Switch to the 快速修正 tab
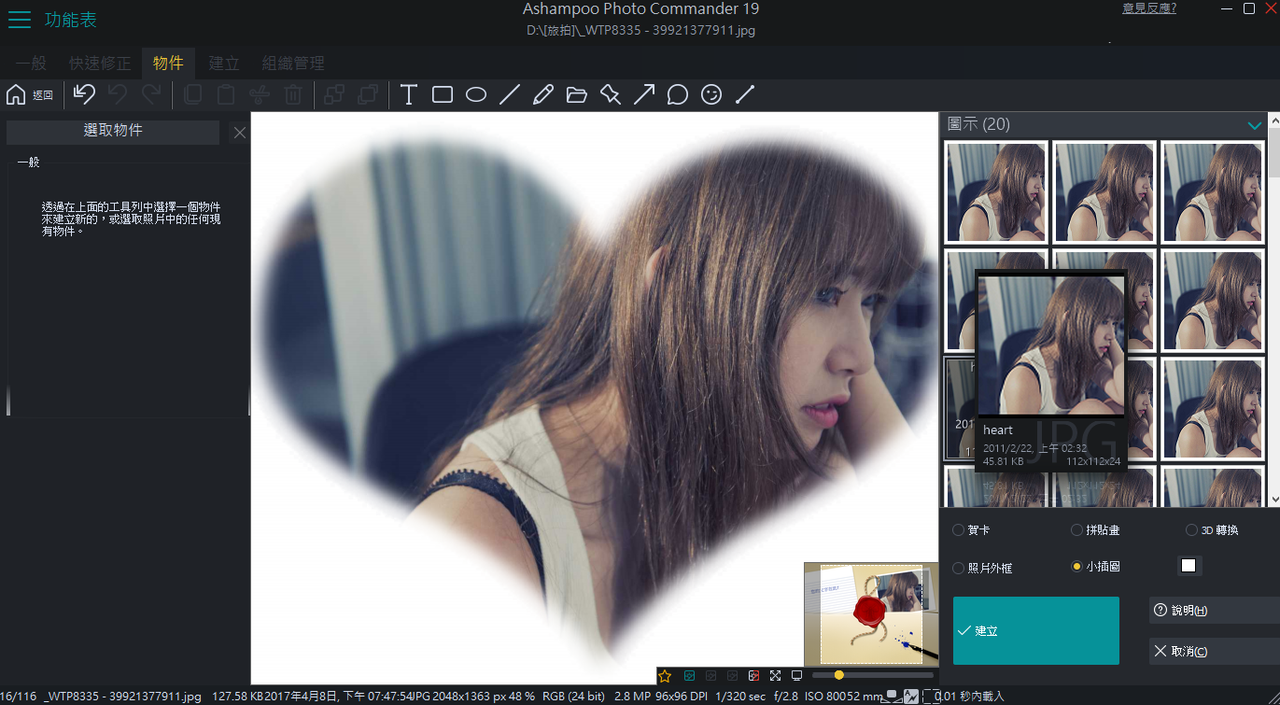This screenshot has width=1280, height=705. 100,63
